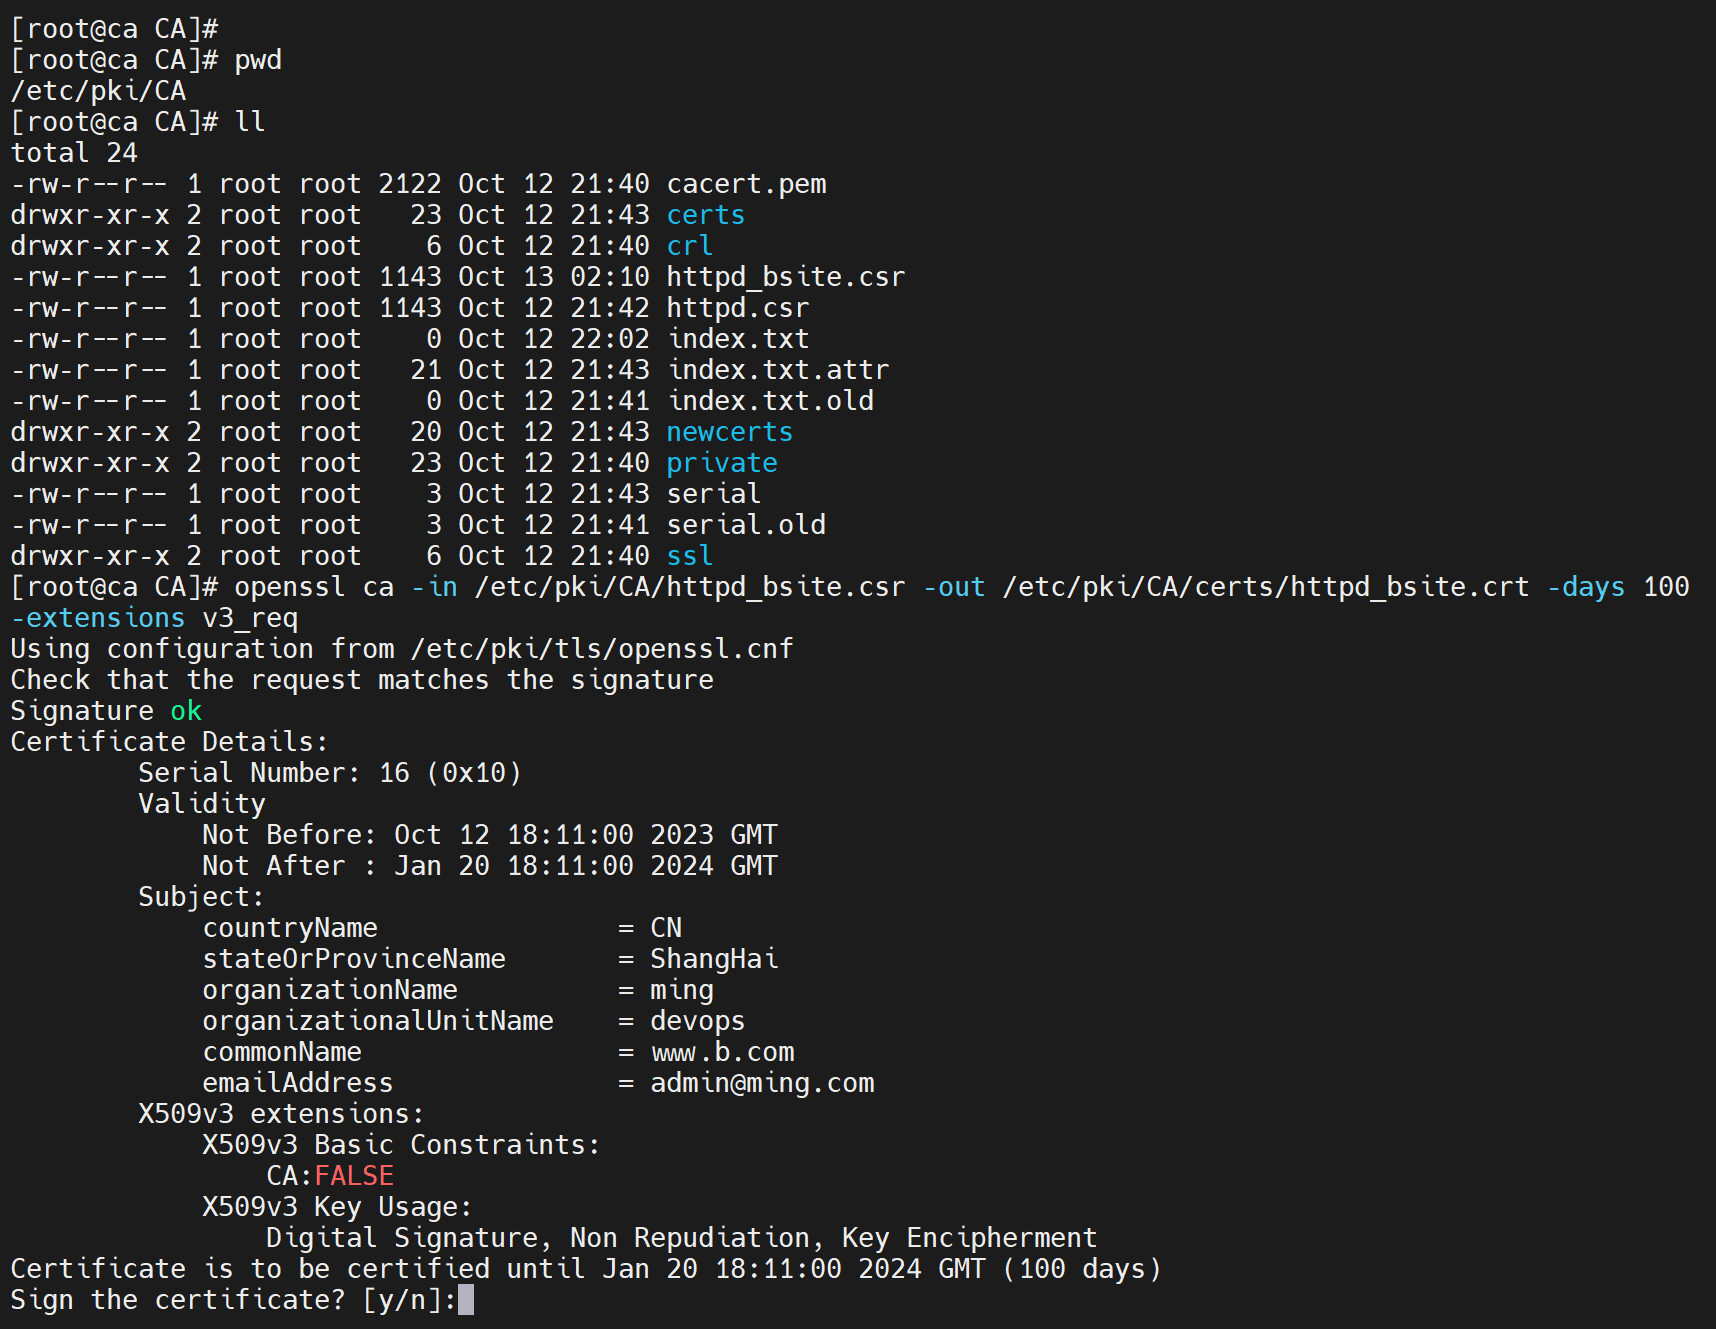
Task: Click the index.txt.old filename
Action: tap(769, 401)
